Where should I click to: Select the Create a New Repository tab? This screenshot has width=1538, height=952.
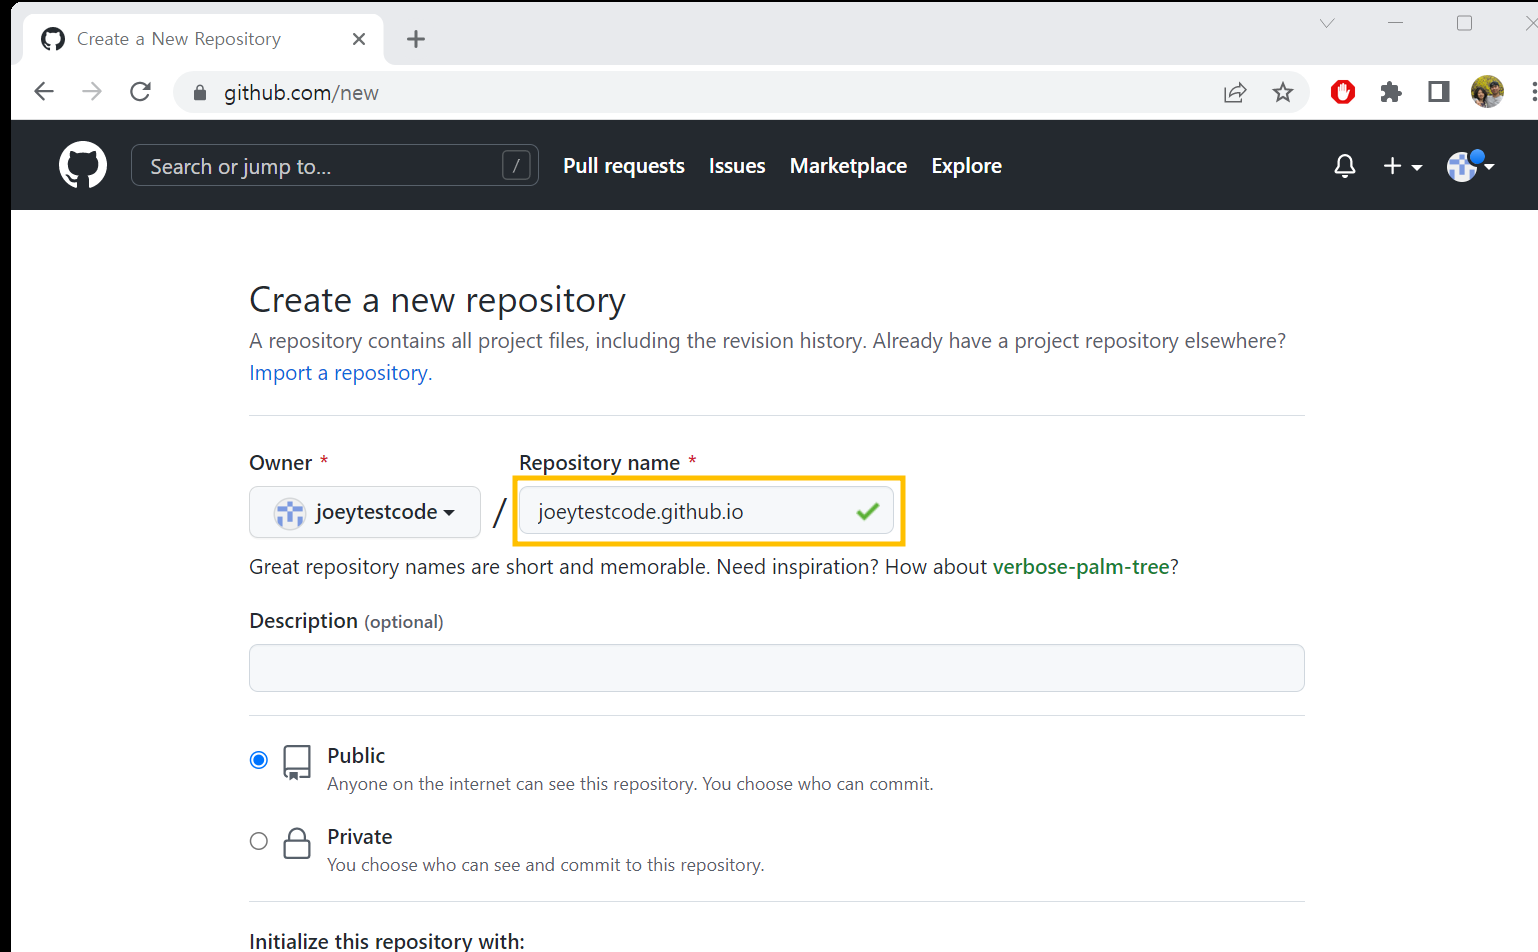(x=203, y=39)
